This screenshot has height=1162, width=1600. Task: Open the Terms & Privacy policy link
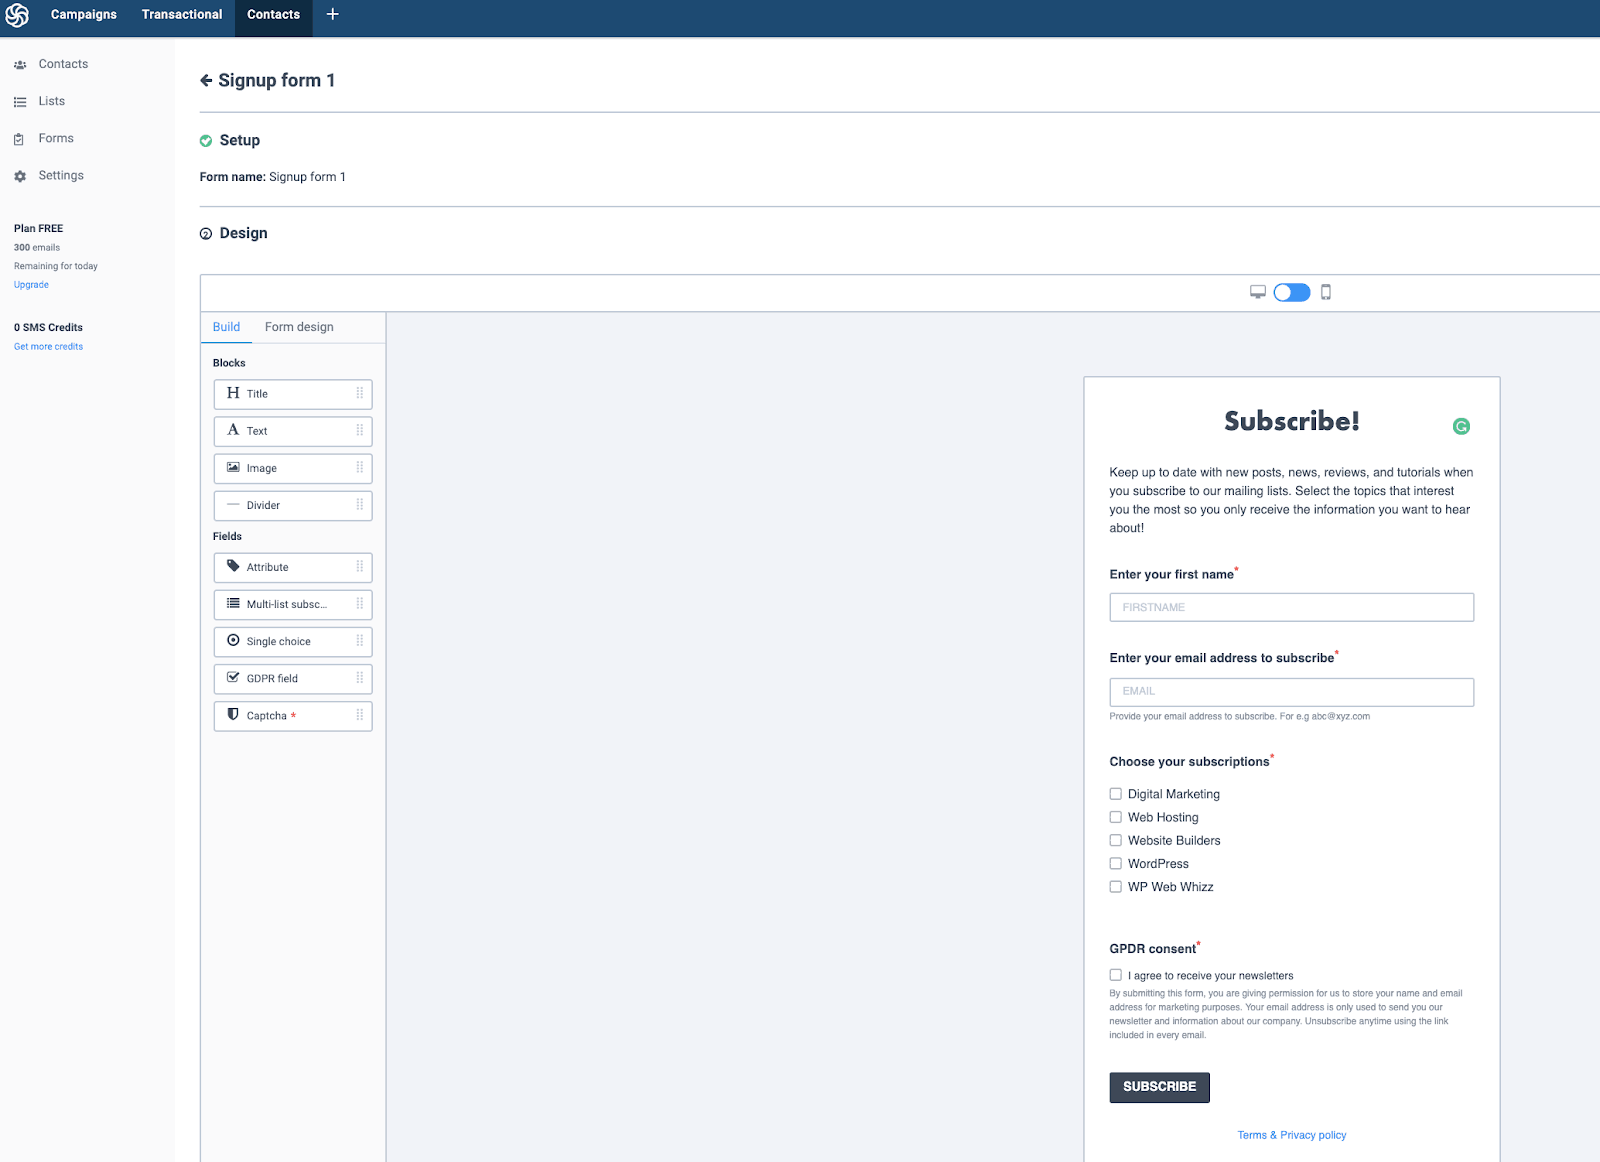[x=1291, y=1135]
